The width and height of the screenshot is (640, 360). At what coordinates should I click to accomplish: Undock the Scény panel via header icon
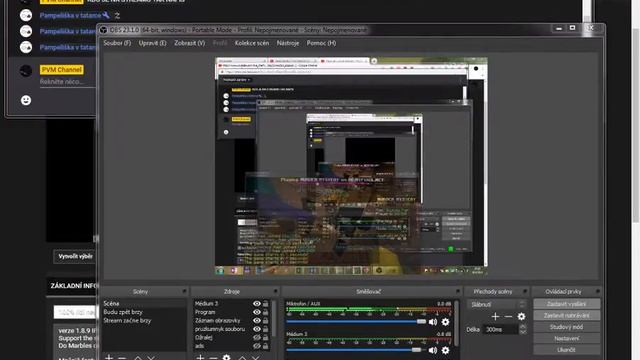pos(184,291)
